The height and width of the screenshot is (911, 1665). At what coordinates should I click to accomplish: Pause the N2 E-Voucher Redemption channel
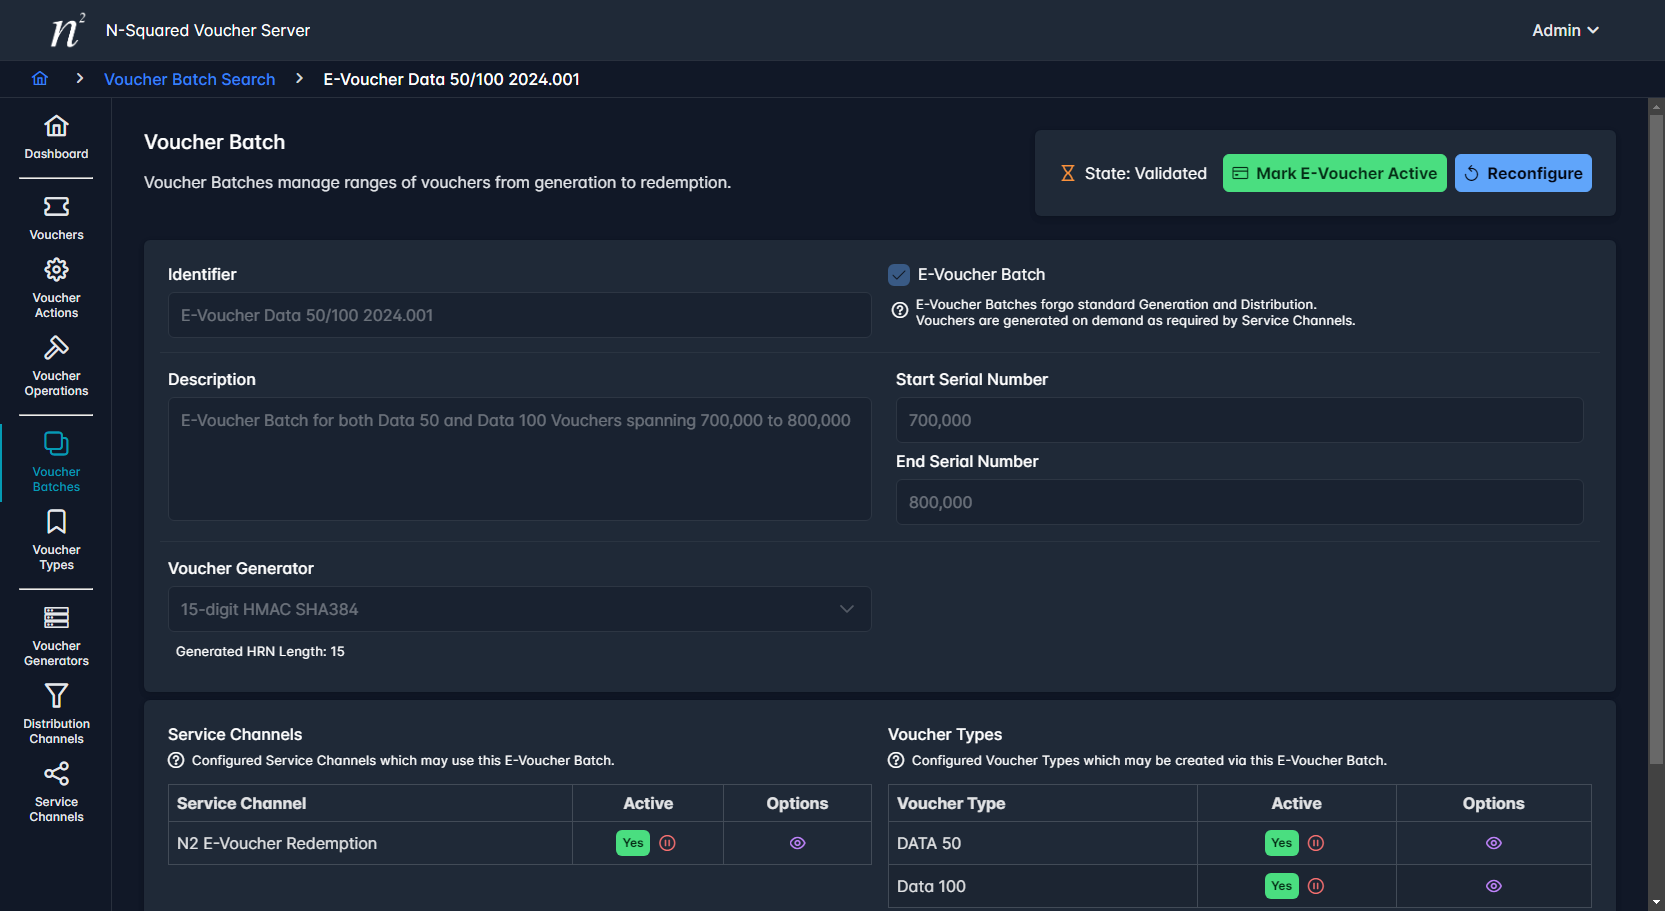668,843
